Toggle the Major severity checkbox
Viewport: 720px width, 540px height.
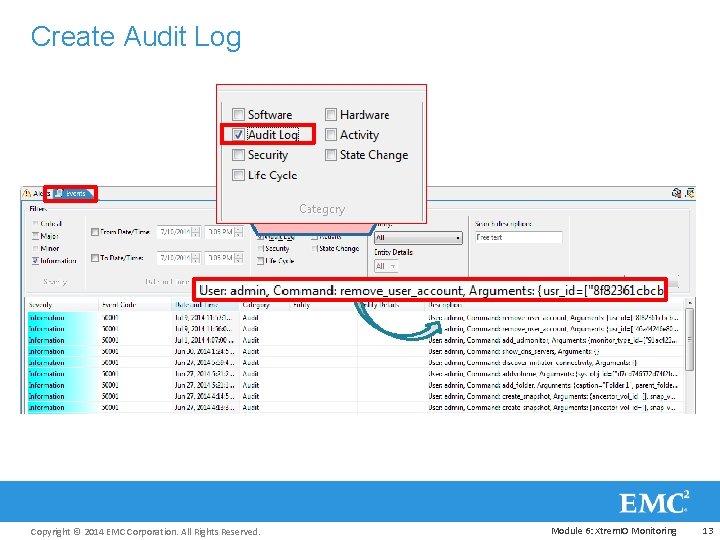(x=35, y=236)
